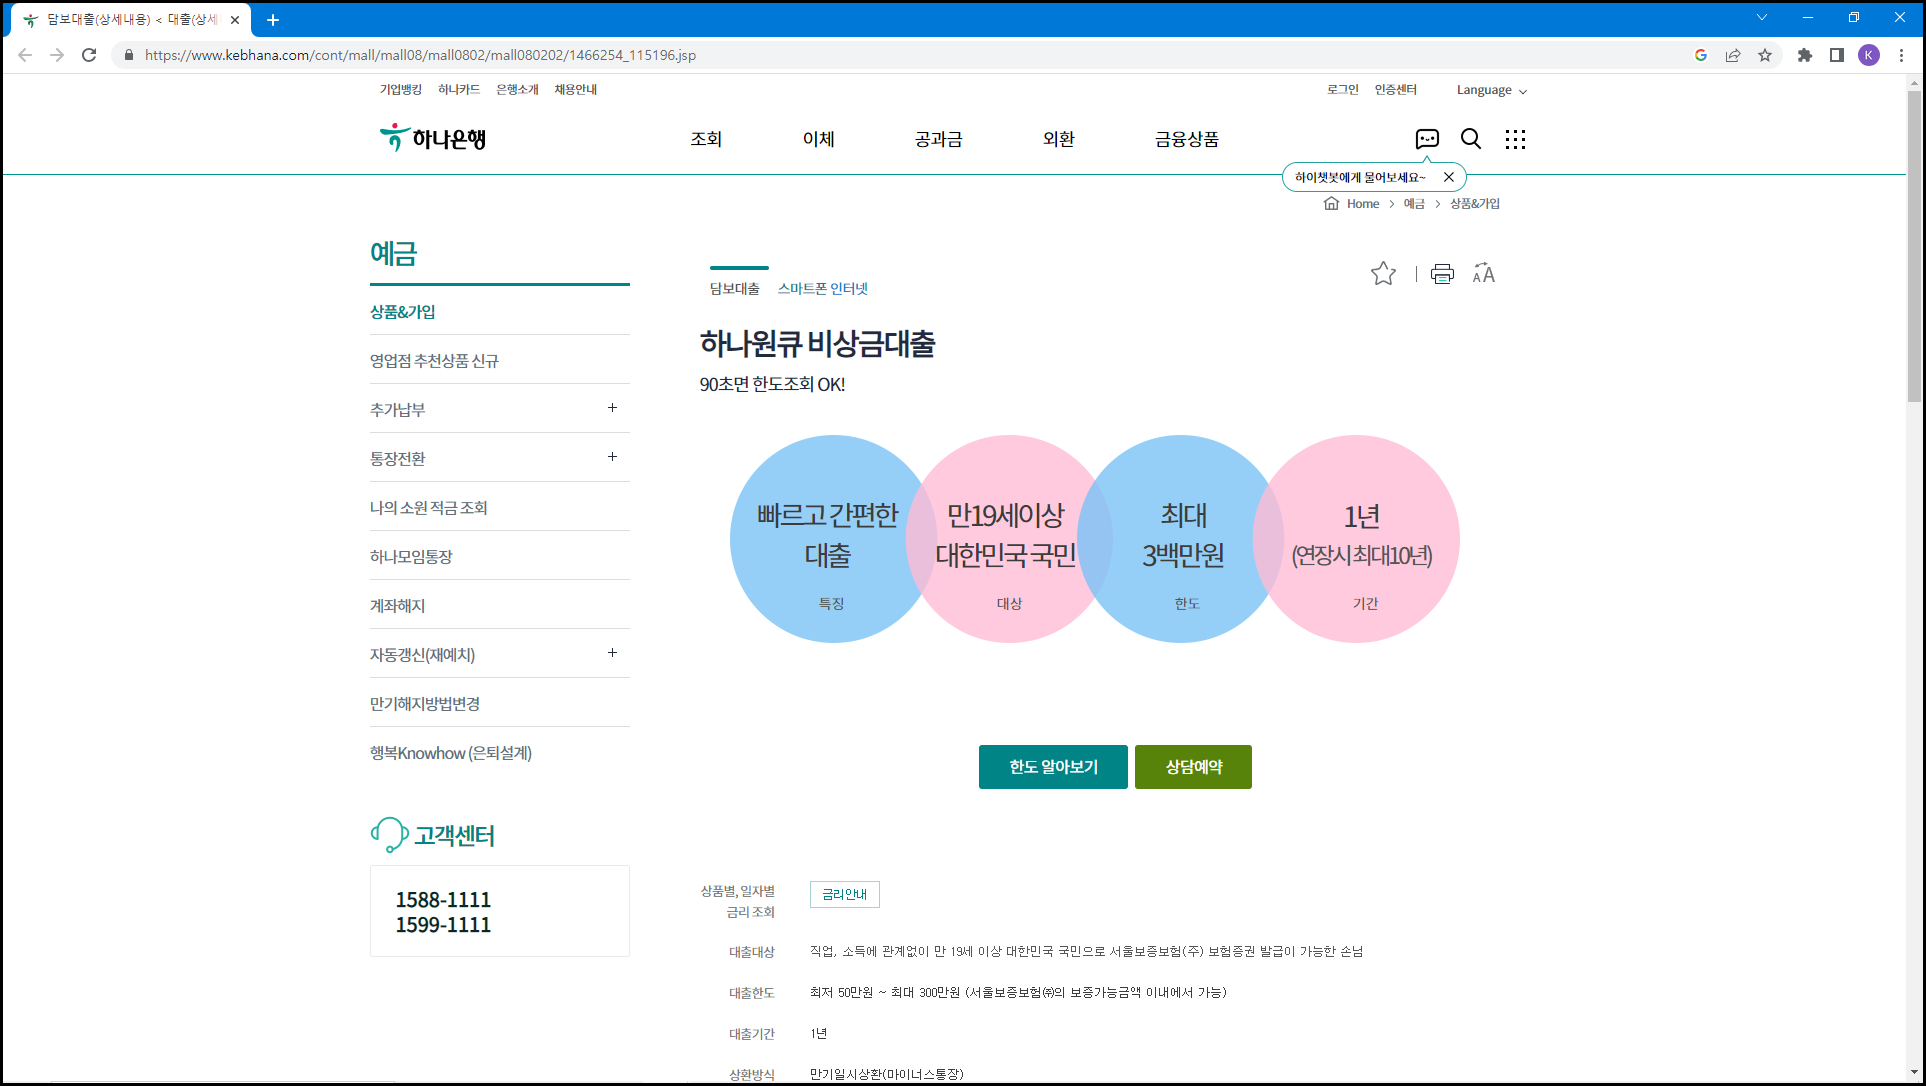Add page to favorites star icon
Viewport: 1926px width, 1086px height.
(x=1383, y=274)
